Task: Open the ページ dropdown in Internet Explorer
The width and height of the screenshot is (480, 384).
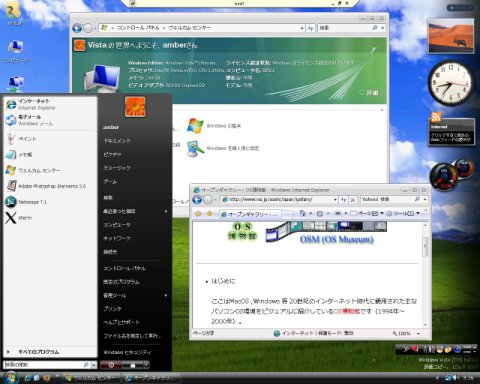Action: (367, 213)
